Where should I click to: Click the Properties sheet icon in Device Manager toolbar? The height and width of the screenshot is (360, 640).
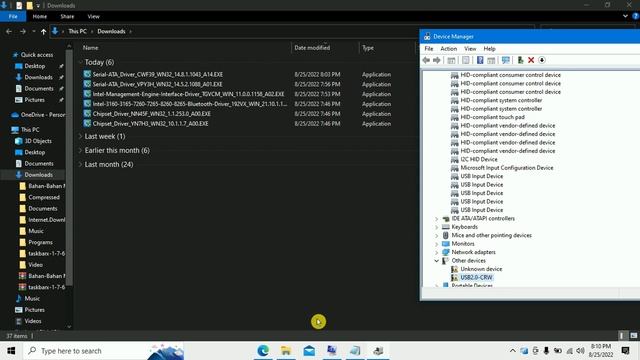point(466,60)
